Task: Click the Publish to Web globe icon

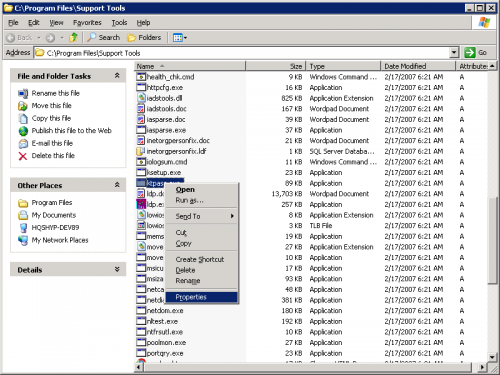Action: click(x=23, y=131)
